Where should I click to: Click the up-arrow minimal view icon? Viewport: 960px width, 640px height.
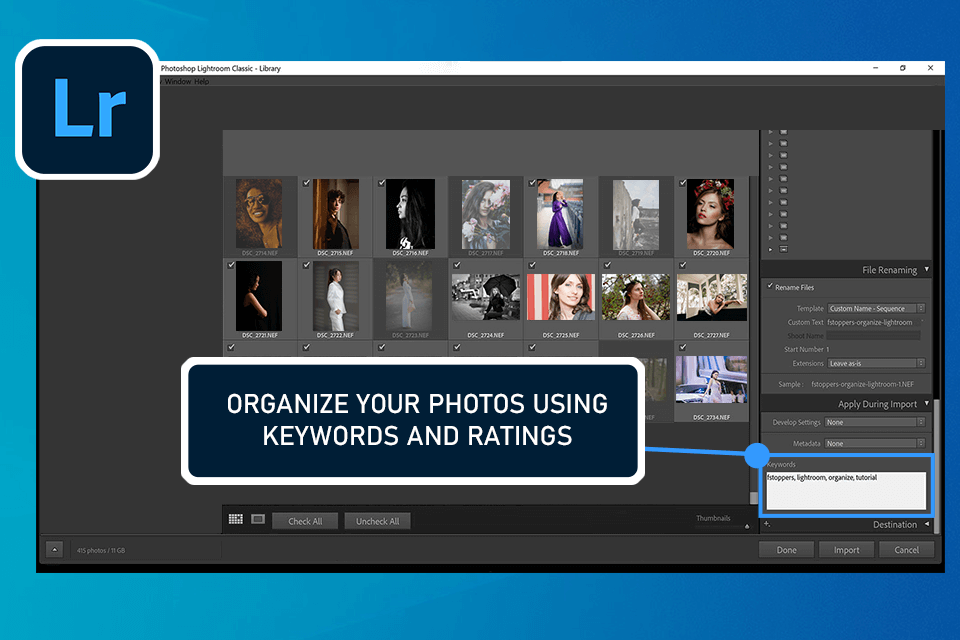54,550
